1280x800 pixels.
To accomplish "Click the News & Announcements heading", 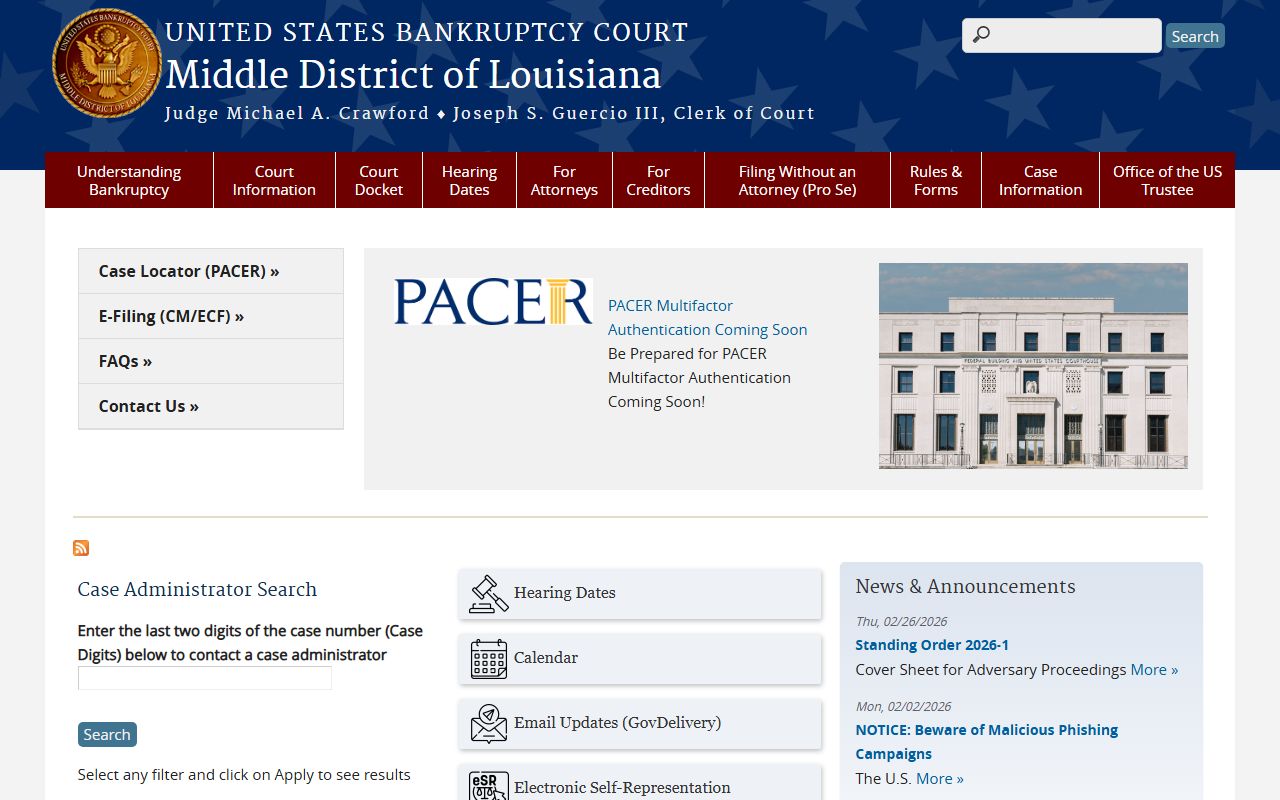I will pyautogui.click(x=965, y=587).
